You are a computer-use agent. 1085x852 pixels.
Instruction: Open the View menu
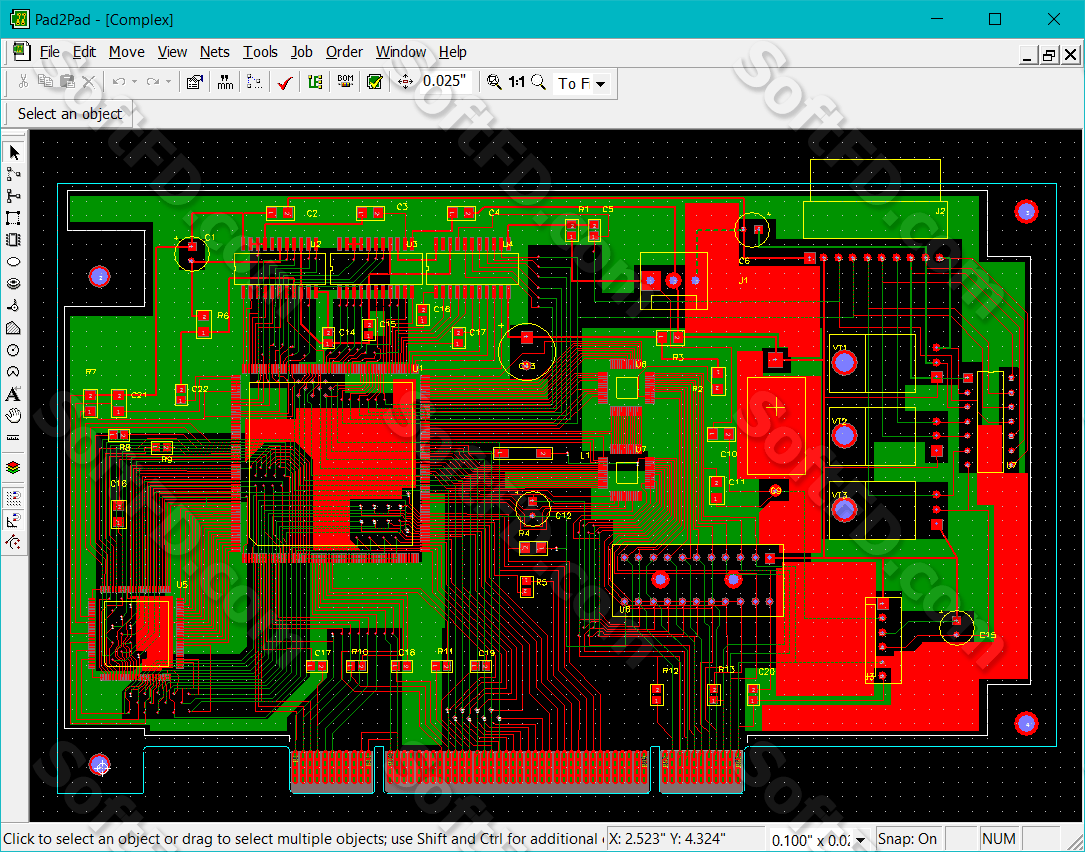click(x=172, y=52)
